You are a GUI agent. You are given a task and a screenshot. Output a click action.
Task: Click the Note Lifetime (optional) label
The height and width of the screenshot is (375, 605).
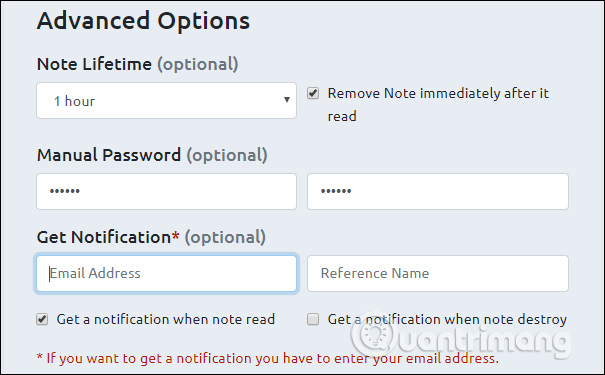pyautogui.click(x=137, y=64)
